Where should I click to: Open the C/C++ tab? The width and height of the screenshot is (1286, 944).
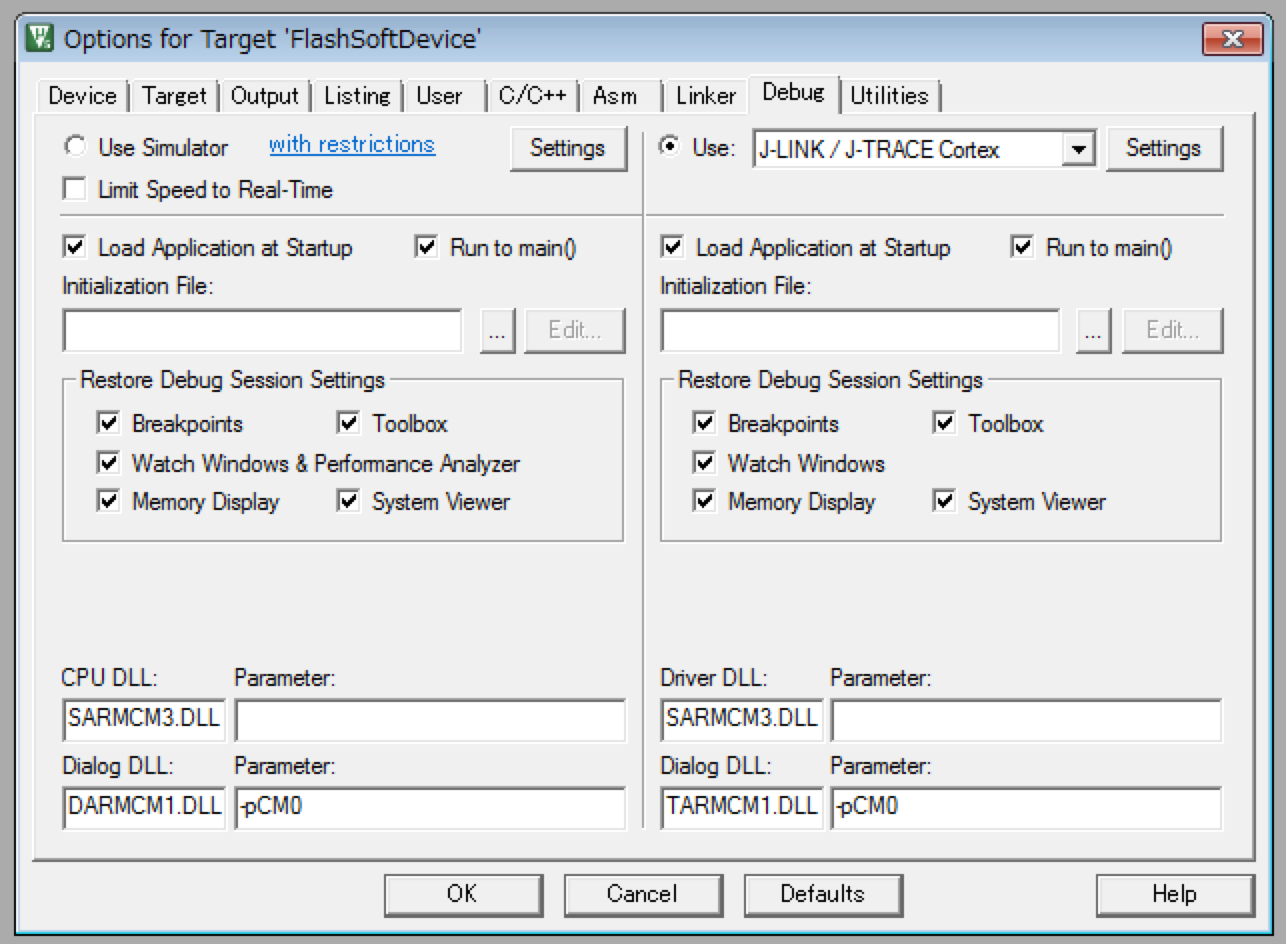[532, 96]
